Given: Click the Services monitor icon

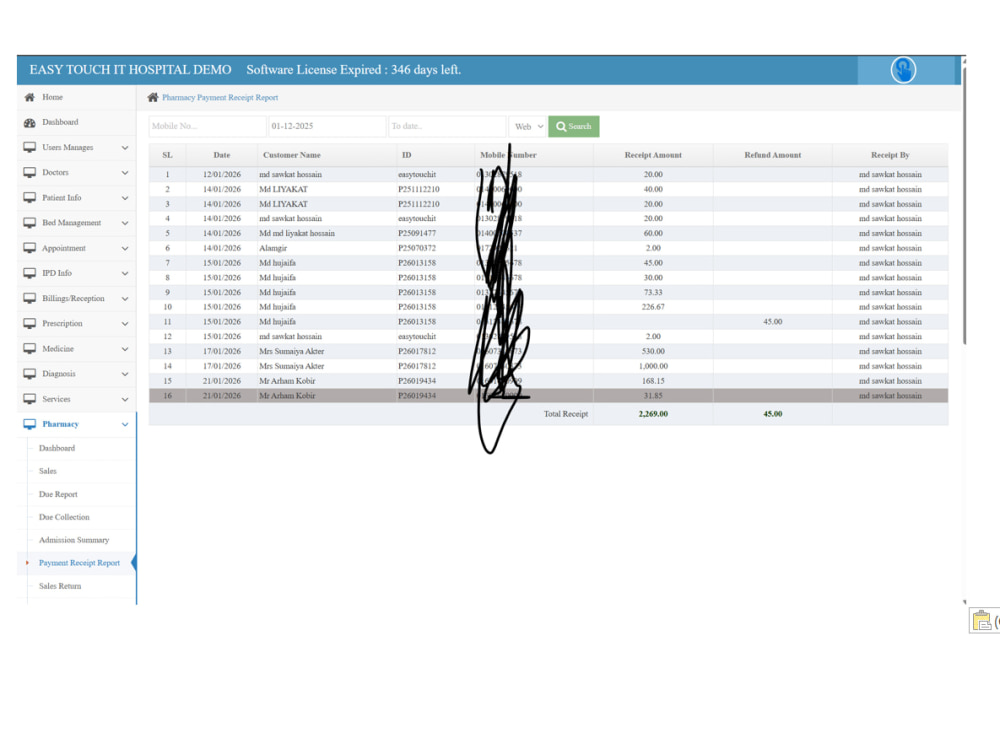Looking at the screenshot, I should tap(29, 399).
